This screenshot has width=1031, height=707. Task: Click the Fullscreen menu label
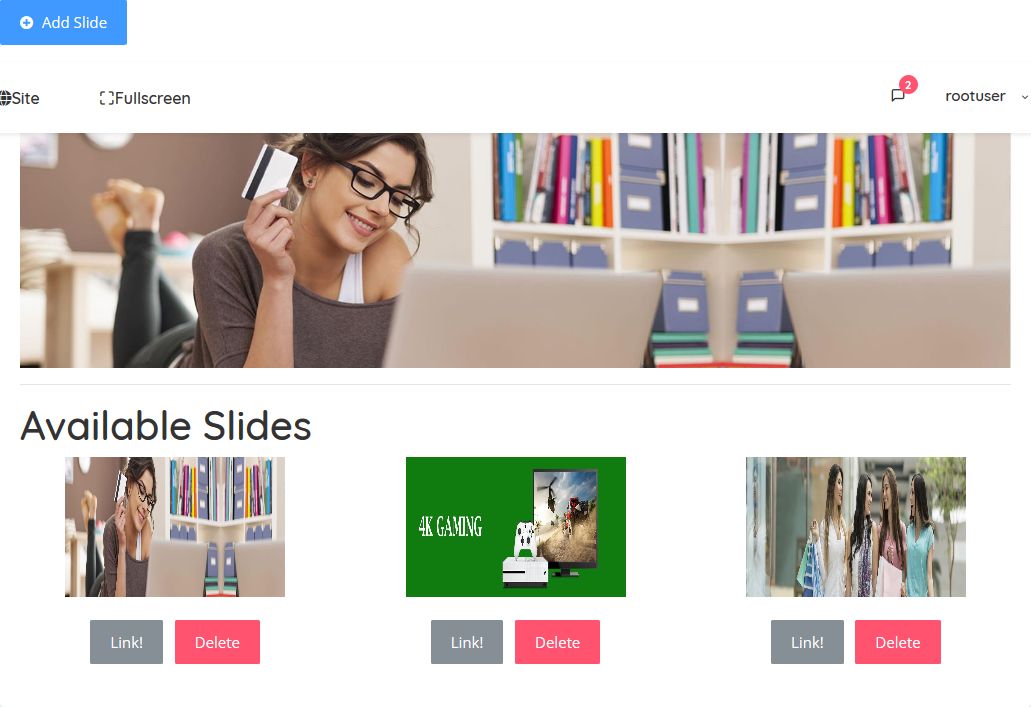point(153,98)
